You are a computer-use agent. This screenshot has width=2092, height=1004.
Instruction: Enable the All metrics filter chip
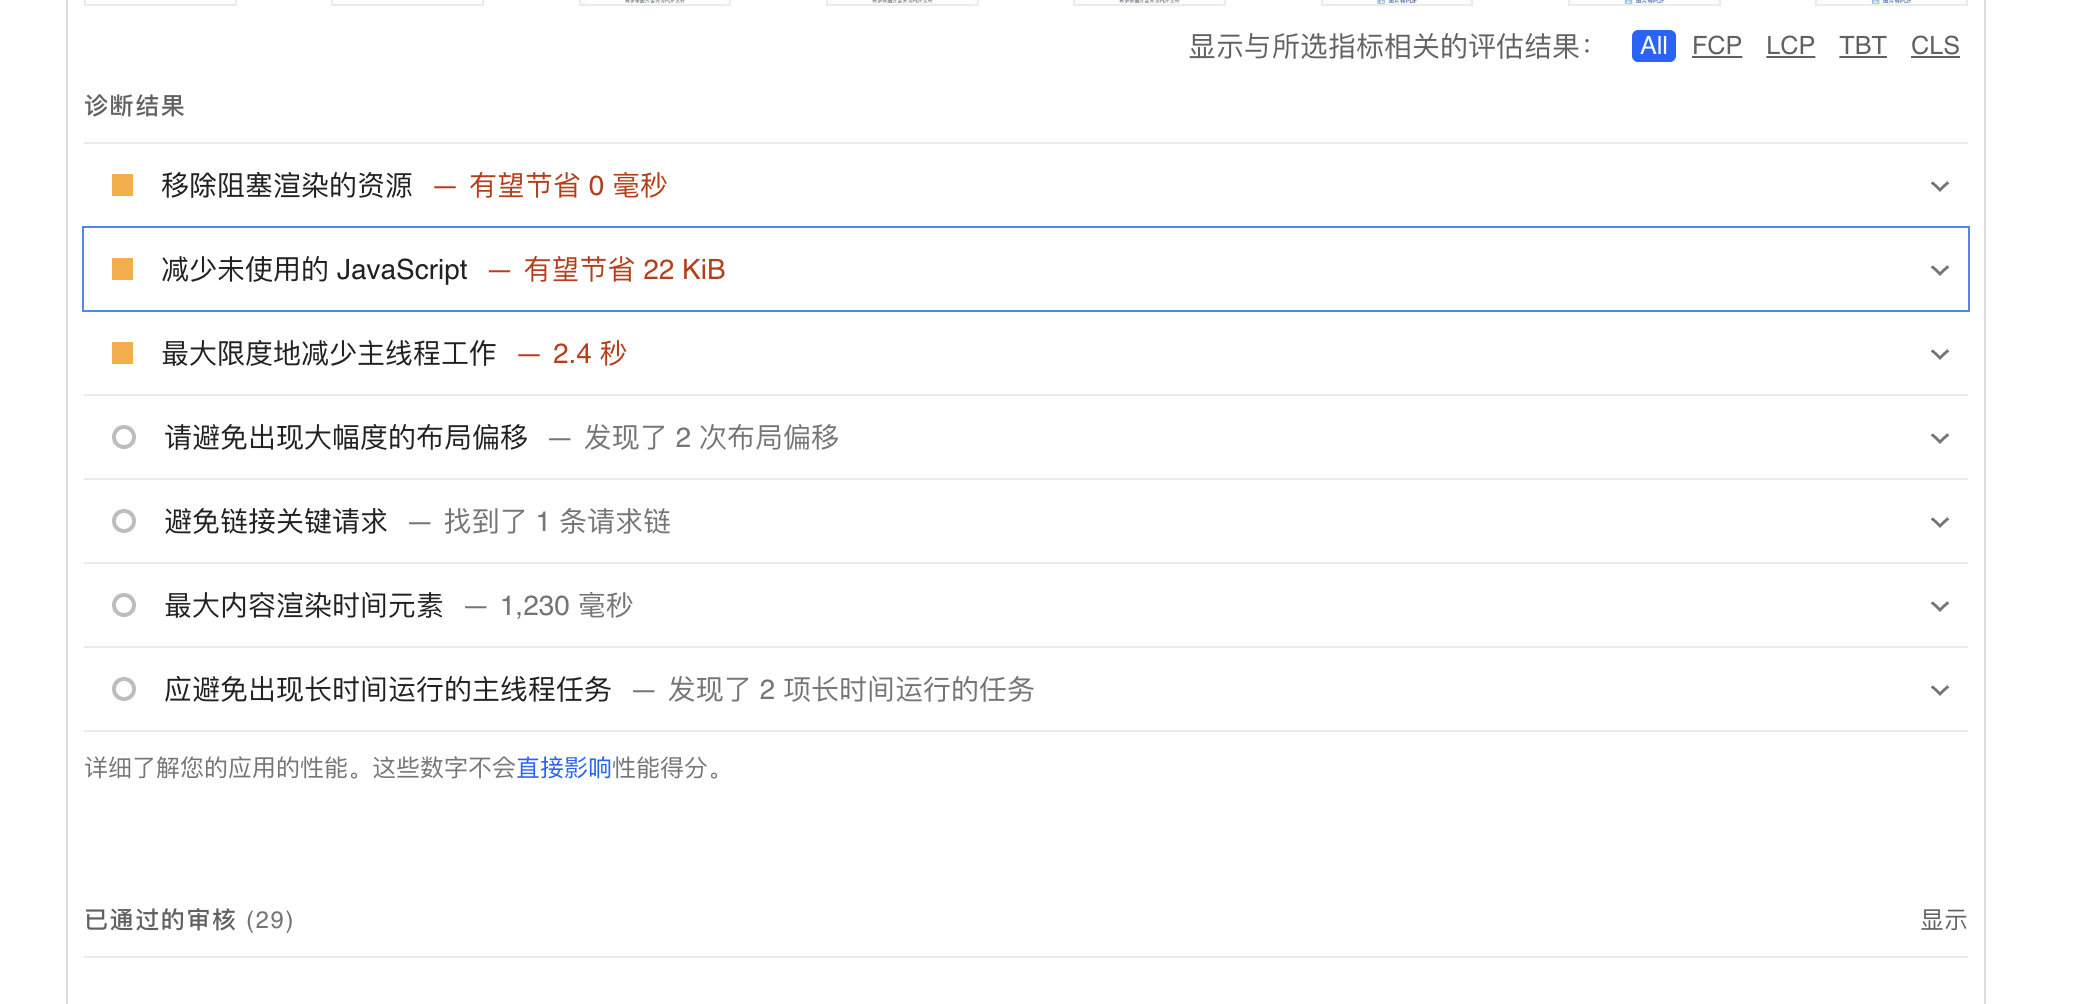(x=1653, y=46)
